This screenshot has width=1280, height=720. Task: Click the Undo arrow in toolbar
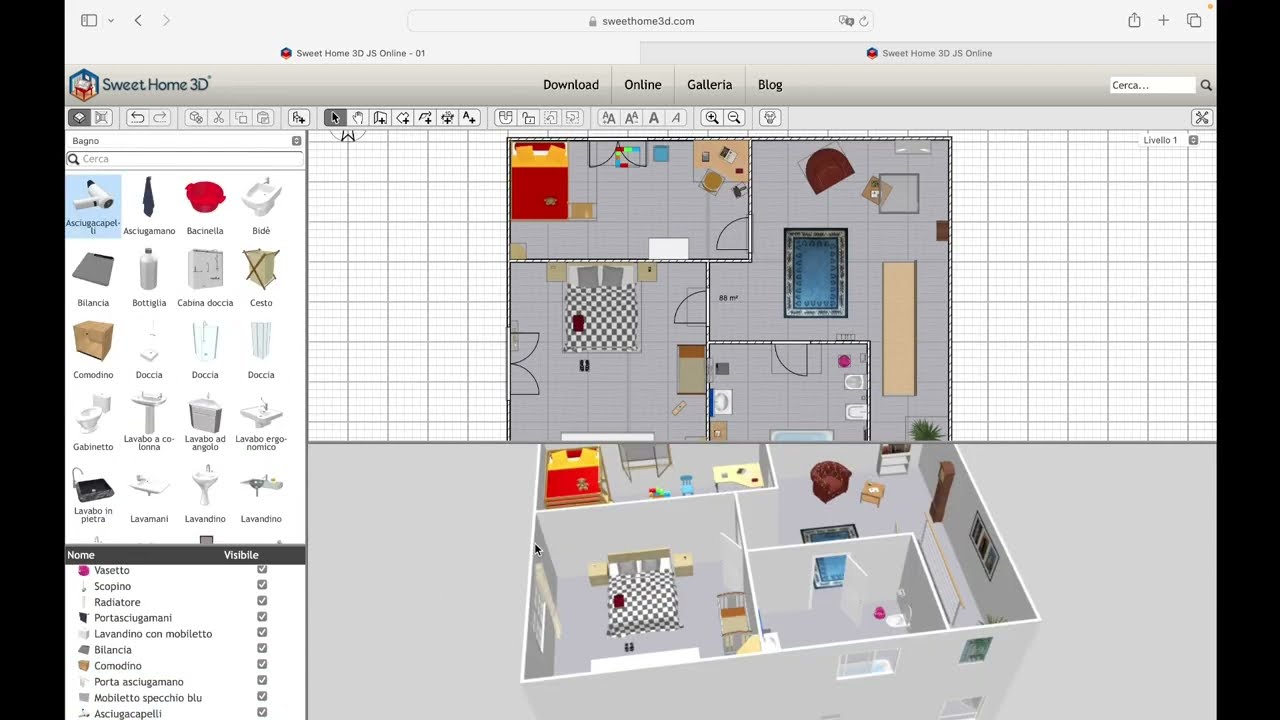coord(138,118)
